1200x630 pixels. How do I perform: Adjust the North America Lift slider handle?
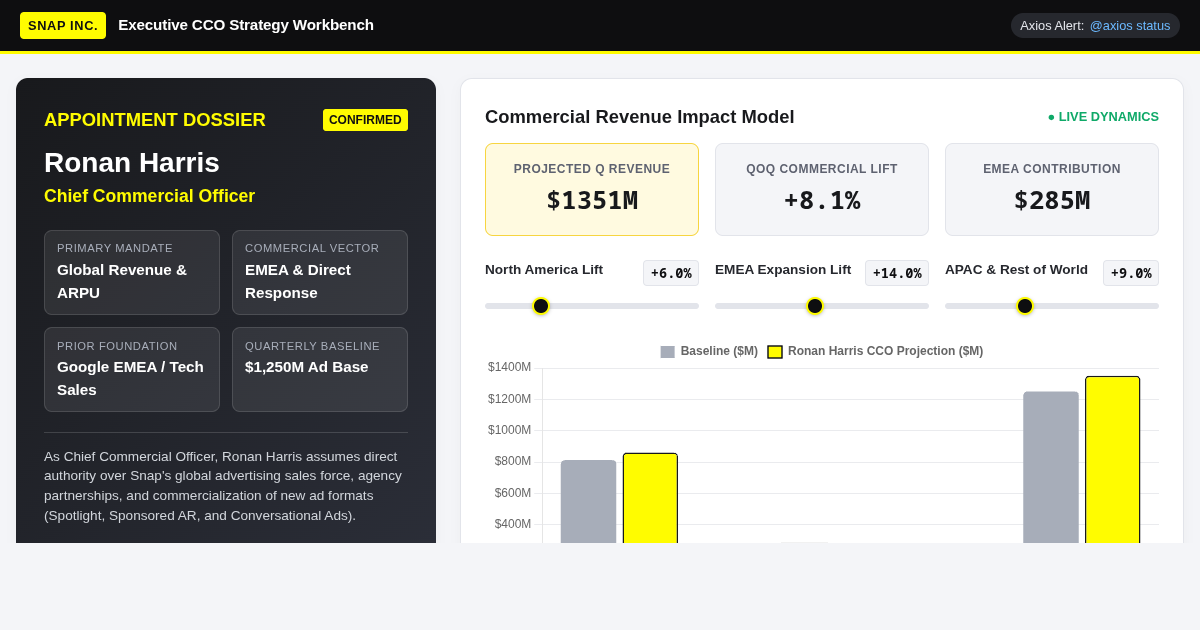click(x=541, y=306)
